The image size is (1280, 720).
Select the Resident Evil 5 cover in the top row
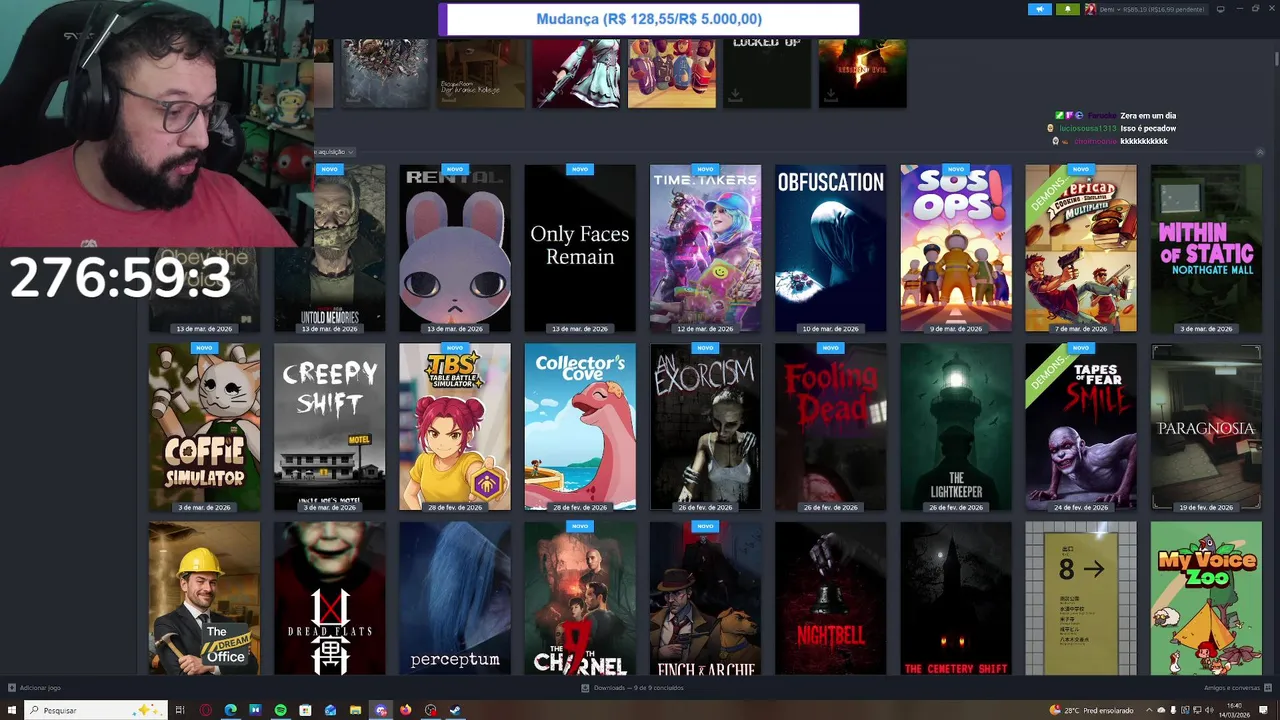coord(863,73)
